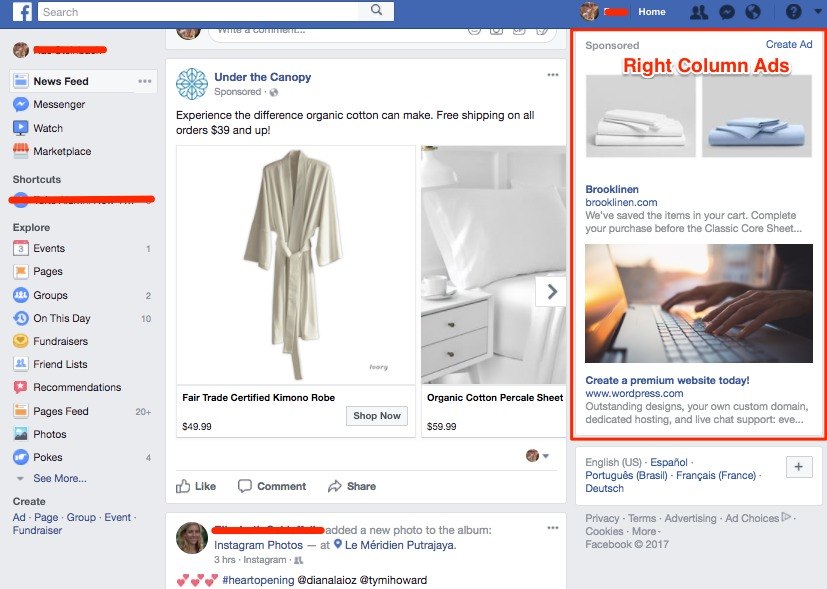827x589 pixels.
Task: Click next arrow on product carousel
Action: point(551,292)
